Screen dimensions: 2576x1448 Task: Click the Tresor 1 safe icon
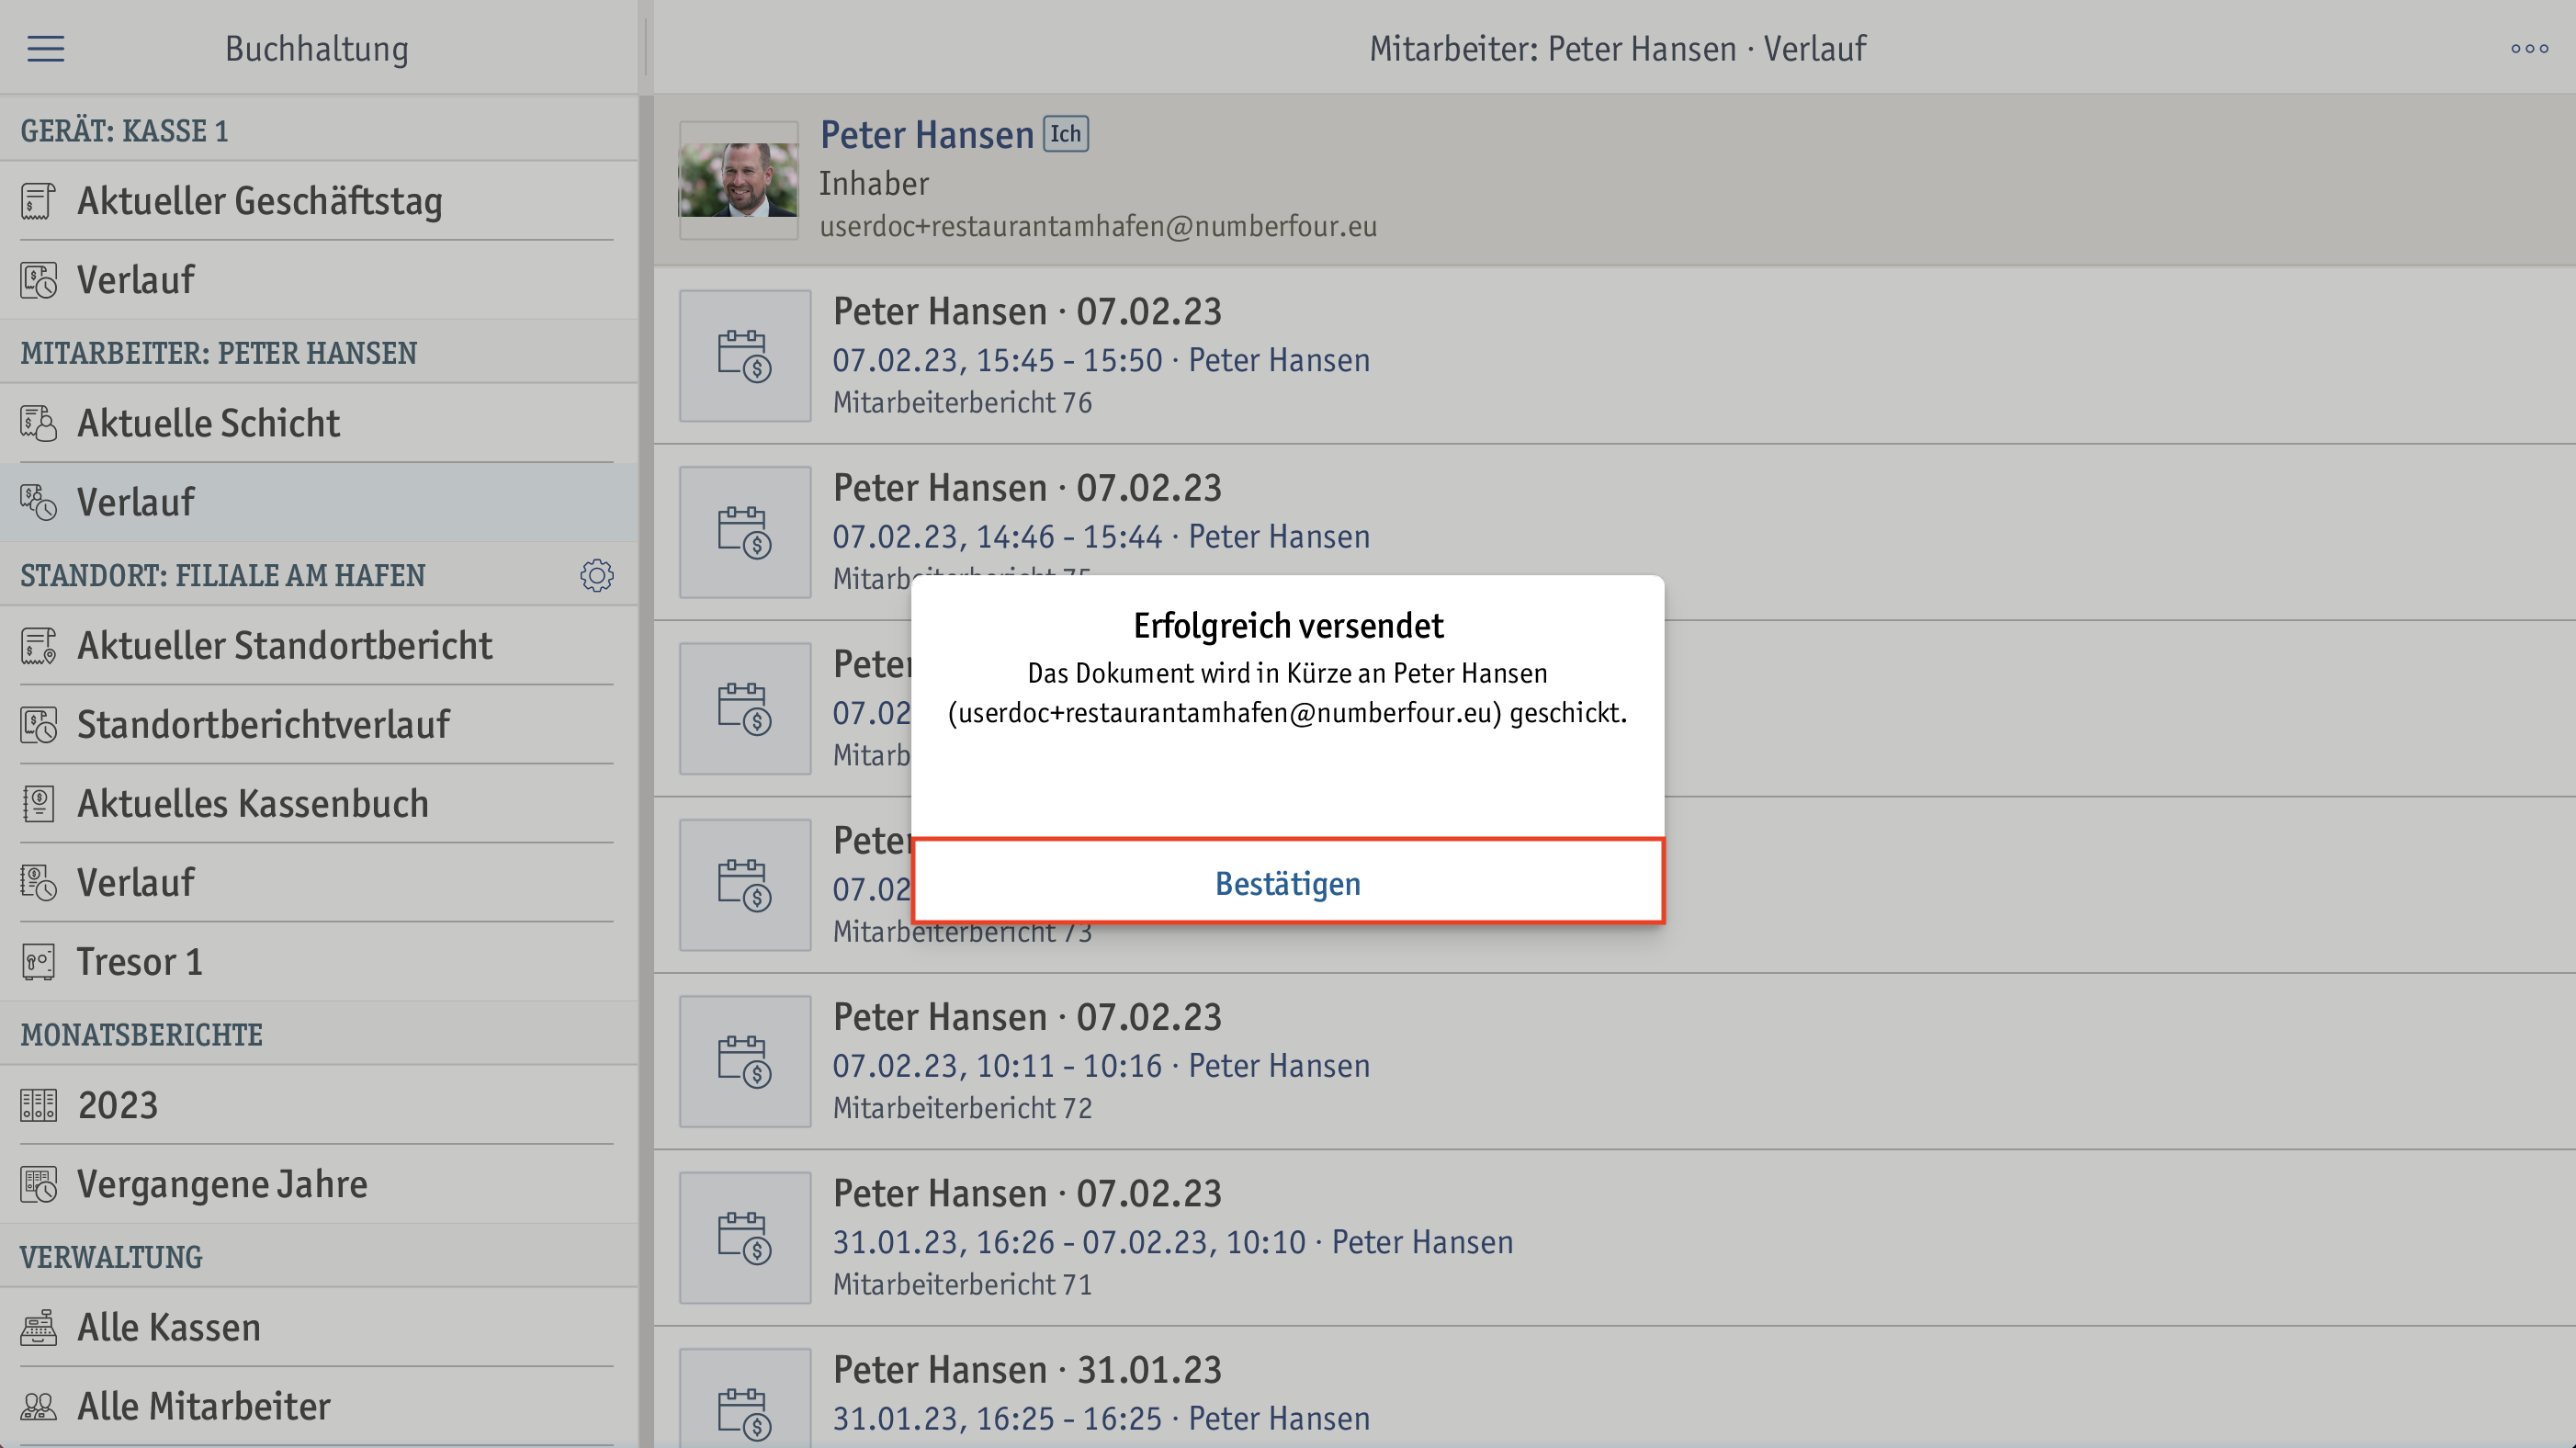38,962
